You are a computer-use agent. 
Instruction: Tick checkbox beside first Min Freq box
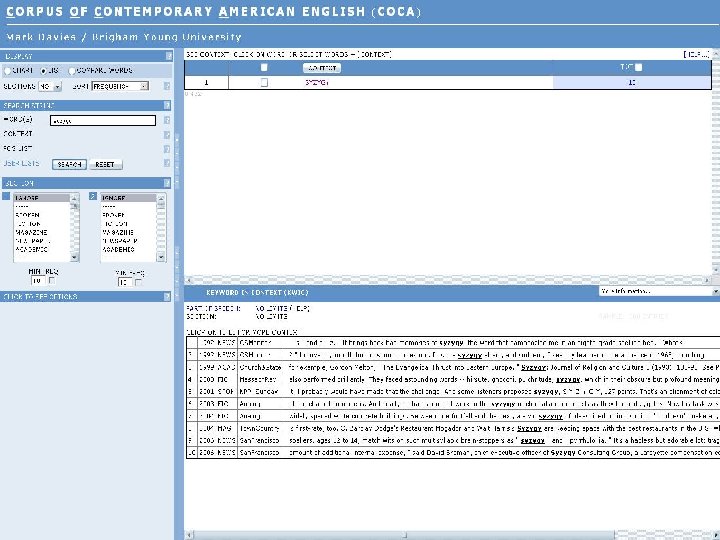click(x=52, y=280)
